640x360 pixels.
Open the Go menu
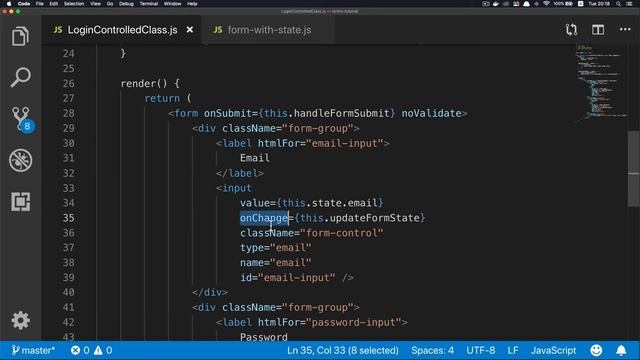pyautogui.click(x=110, y=4)
